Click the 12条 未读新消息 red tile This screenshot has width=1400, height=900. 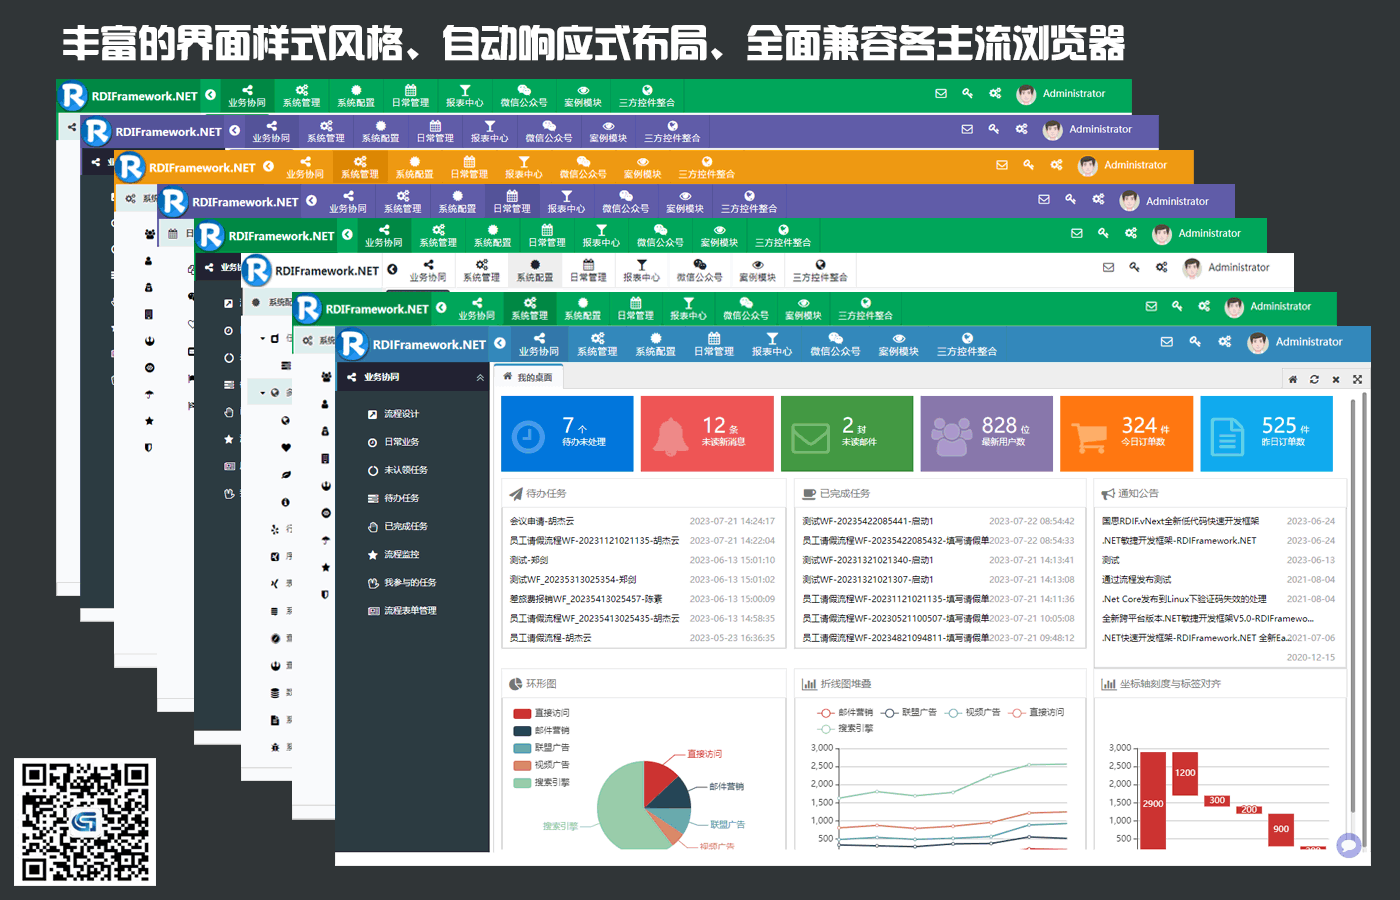pyautogui.click(x=706, y=433)
